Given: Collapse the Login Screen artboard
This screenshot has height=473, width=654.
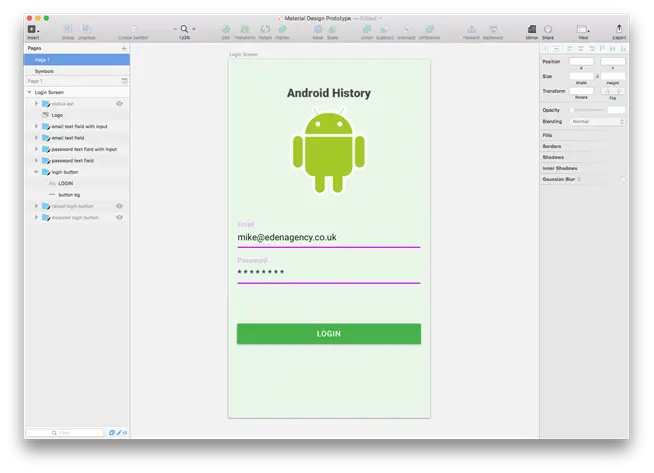Looking at the screenshot, I should coord(30,92).
